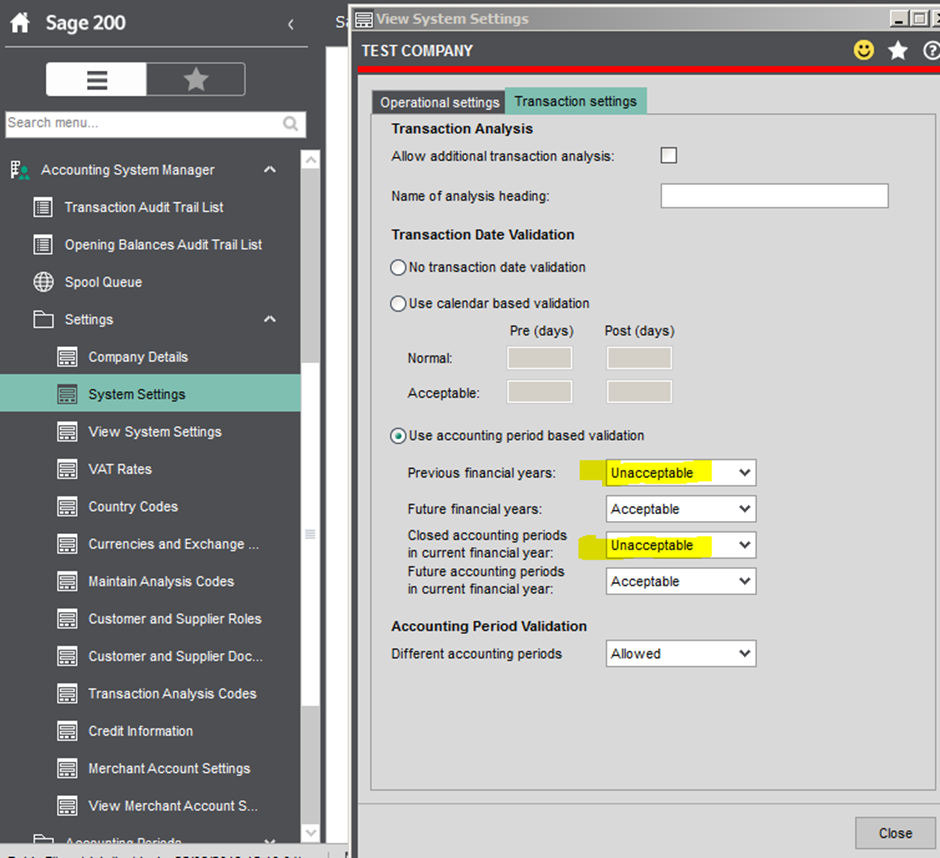The width and height of the screenshot is (940, 858).
Task: Open Transaction Audit Trail List
Action: click(144, 207)
